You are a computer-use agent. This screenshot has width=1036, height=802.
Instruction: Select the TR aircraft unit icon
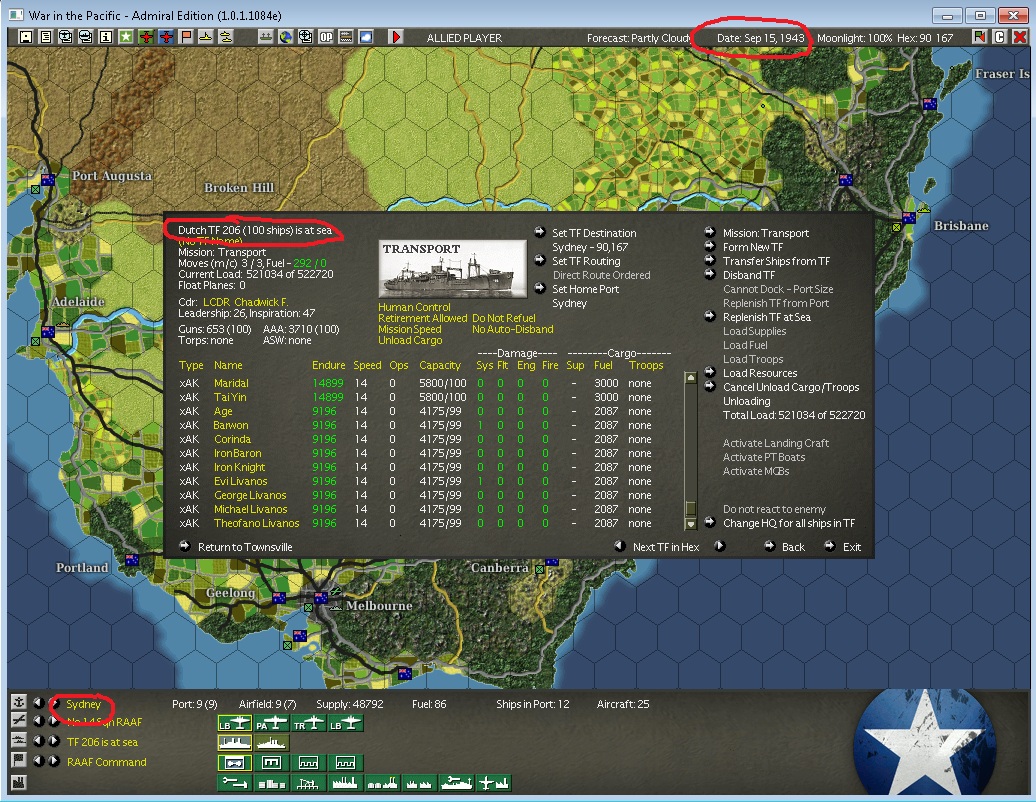tap(309, 723)
